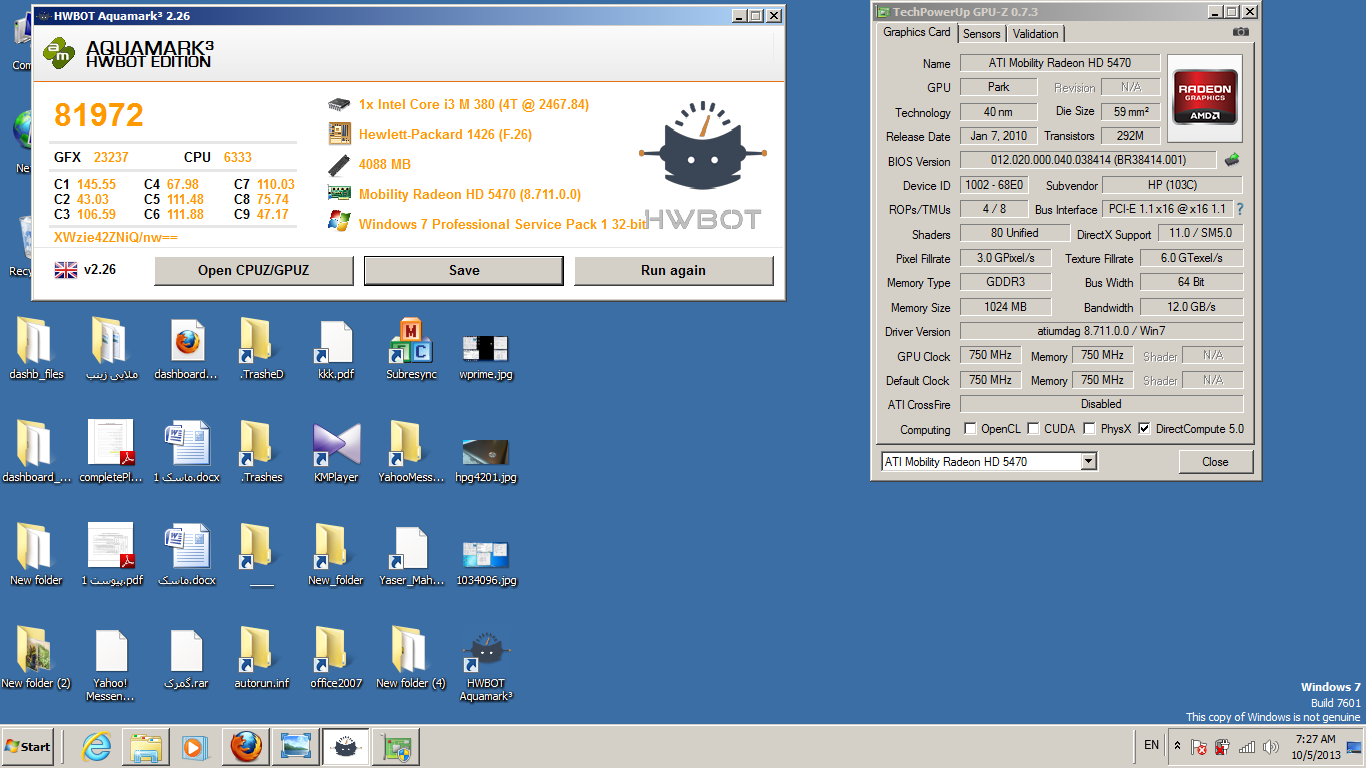
Task: Click the Memory Size 1024 MB field
Action: 1006,307
